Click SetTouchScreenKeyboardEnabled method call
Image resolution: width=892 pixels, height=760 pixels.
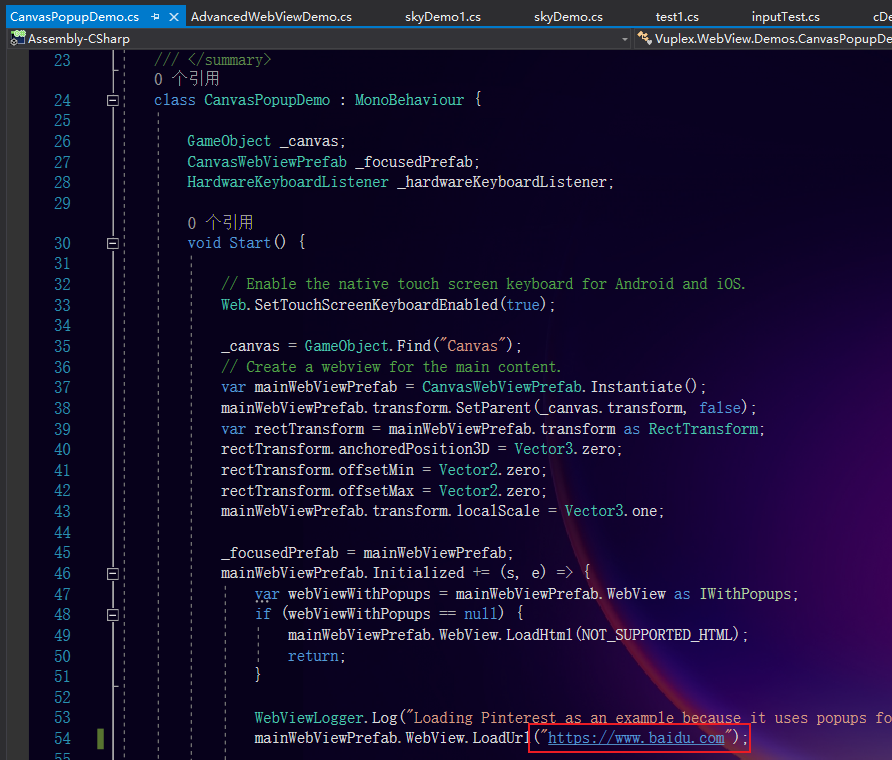pos(376,305)
